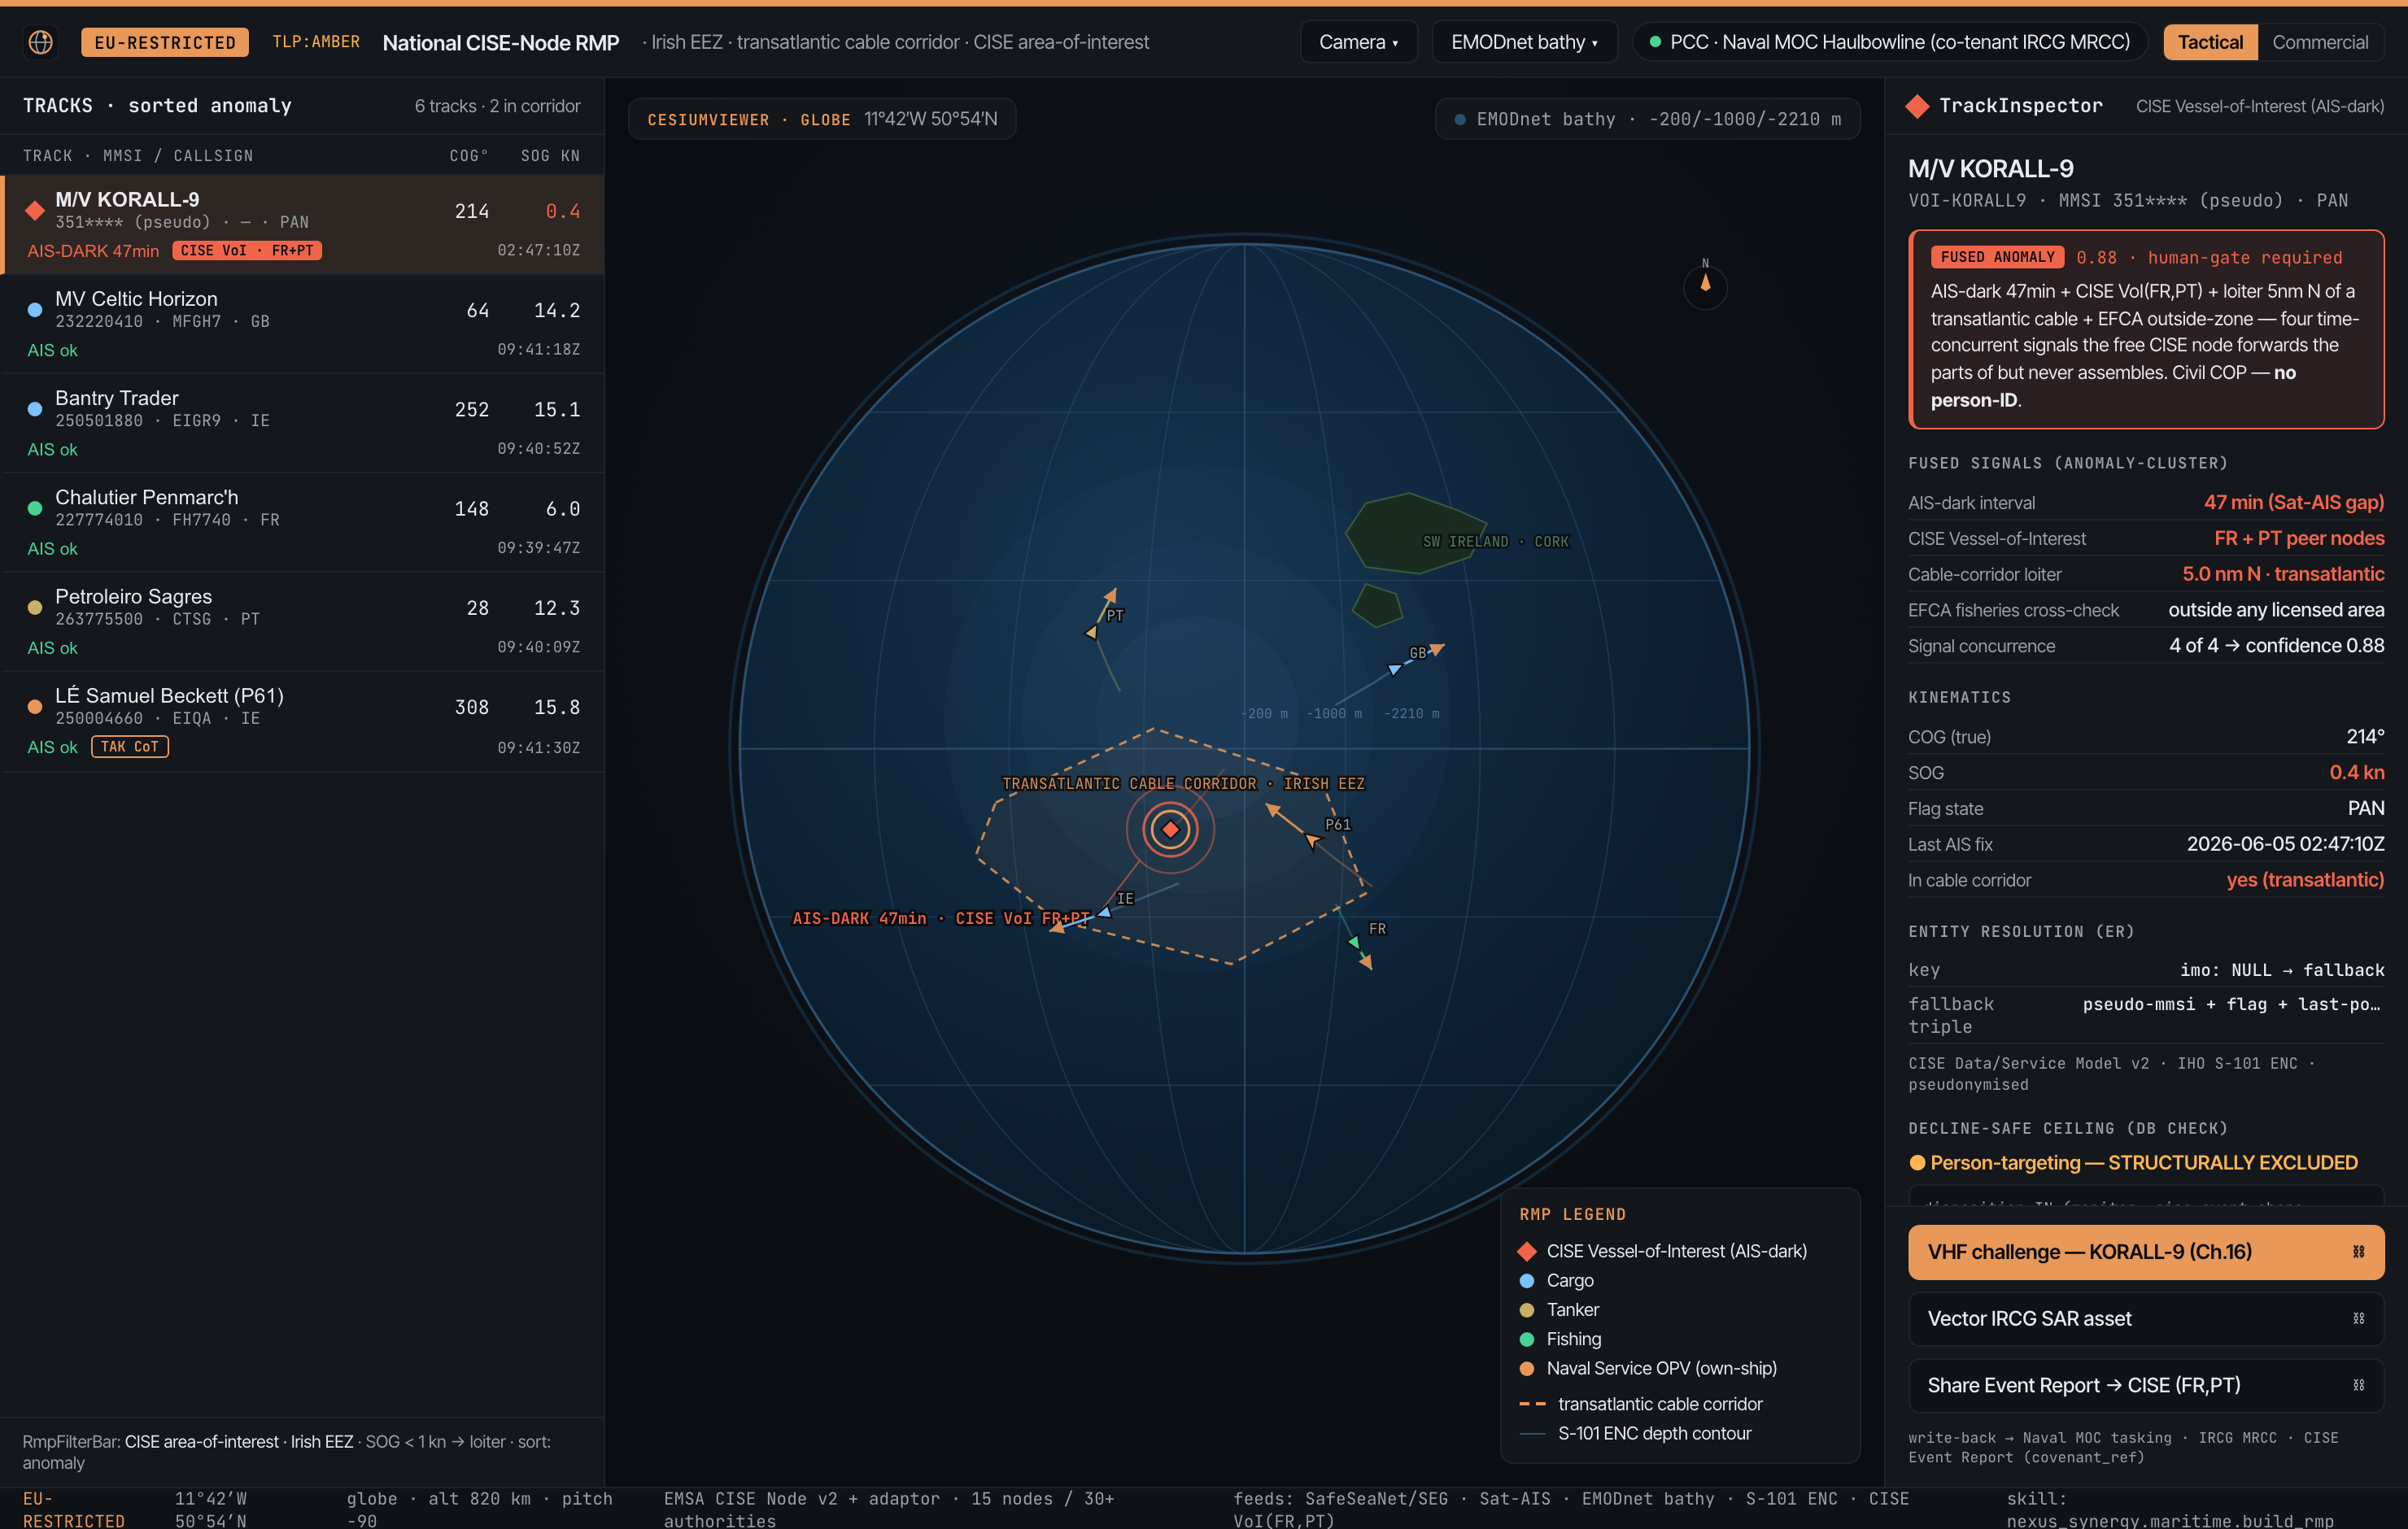Click the globe logo icon in header
2408x1529 pixels.
(x=40, y=42)
